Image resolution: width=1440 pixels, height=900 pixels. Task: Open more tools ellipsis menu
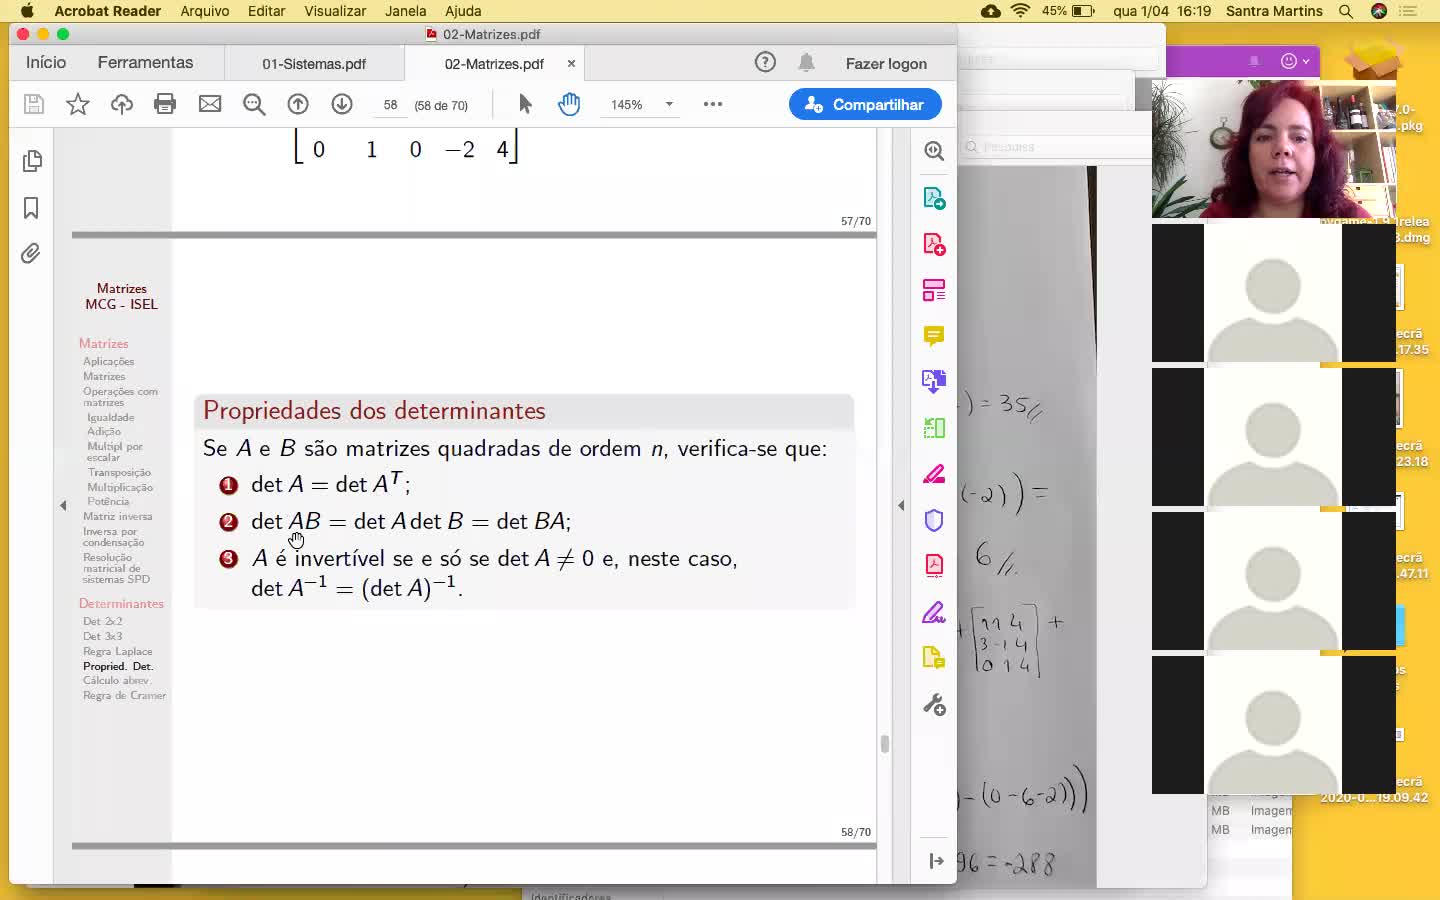[713, 104]
